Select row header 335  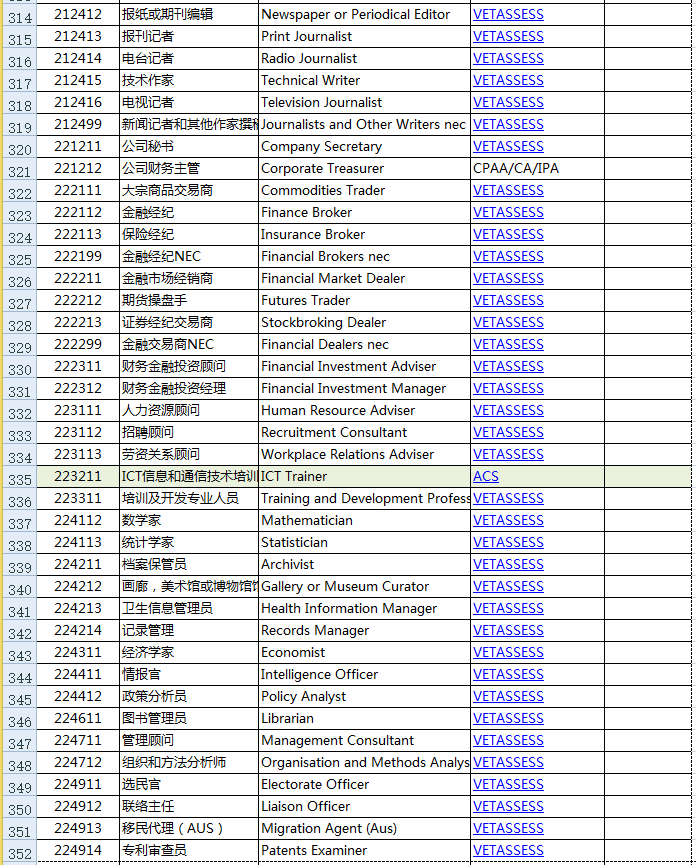tap(19, 477)
